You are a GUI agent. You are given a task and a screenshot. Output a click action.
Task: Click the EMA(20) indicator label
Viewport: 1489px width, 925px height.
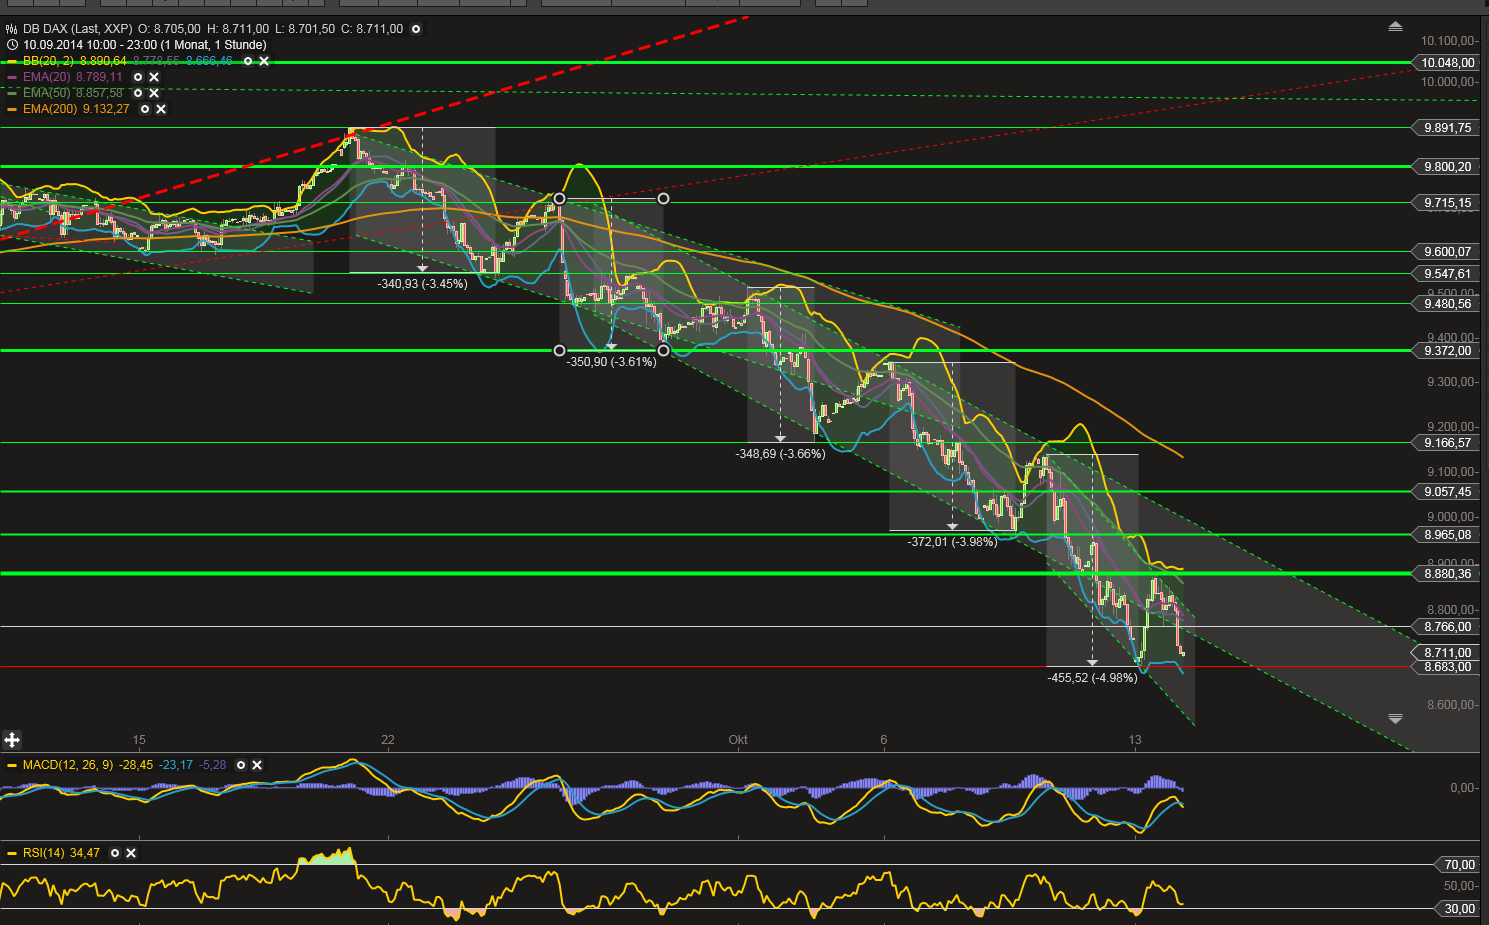[x=46, y=77]
